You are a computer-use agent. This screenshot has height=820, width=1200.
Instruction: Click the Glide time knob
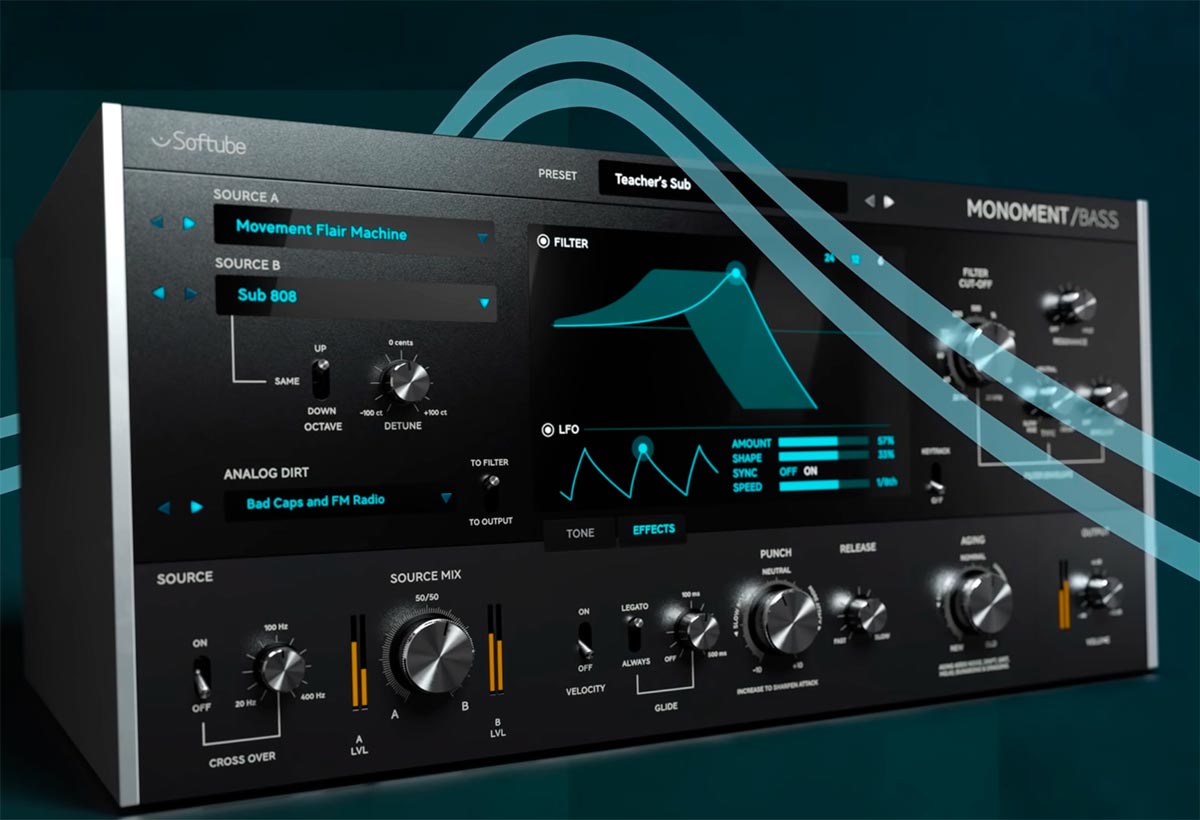point(698,630)
